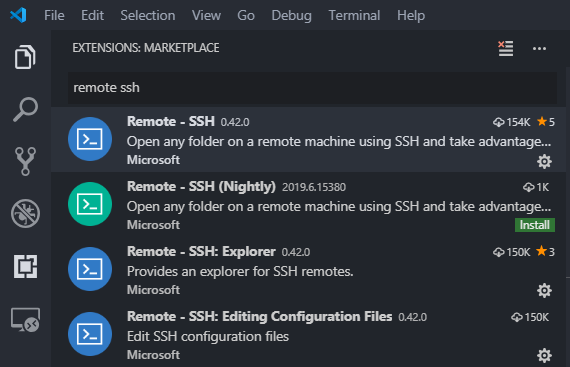
Task: Open the Extensions view in activity bar
Action: coord(25,266)
